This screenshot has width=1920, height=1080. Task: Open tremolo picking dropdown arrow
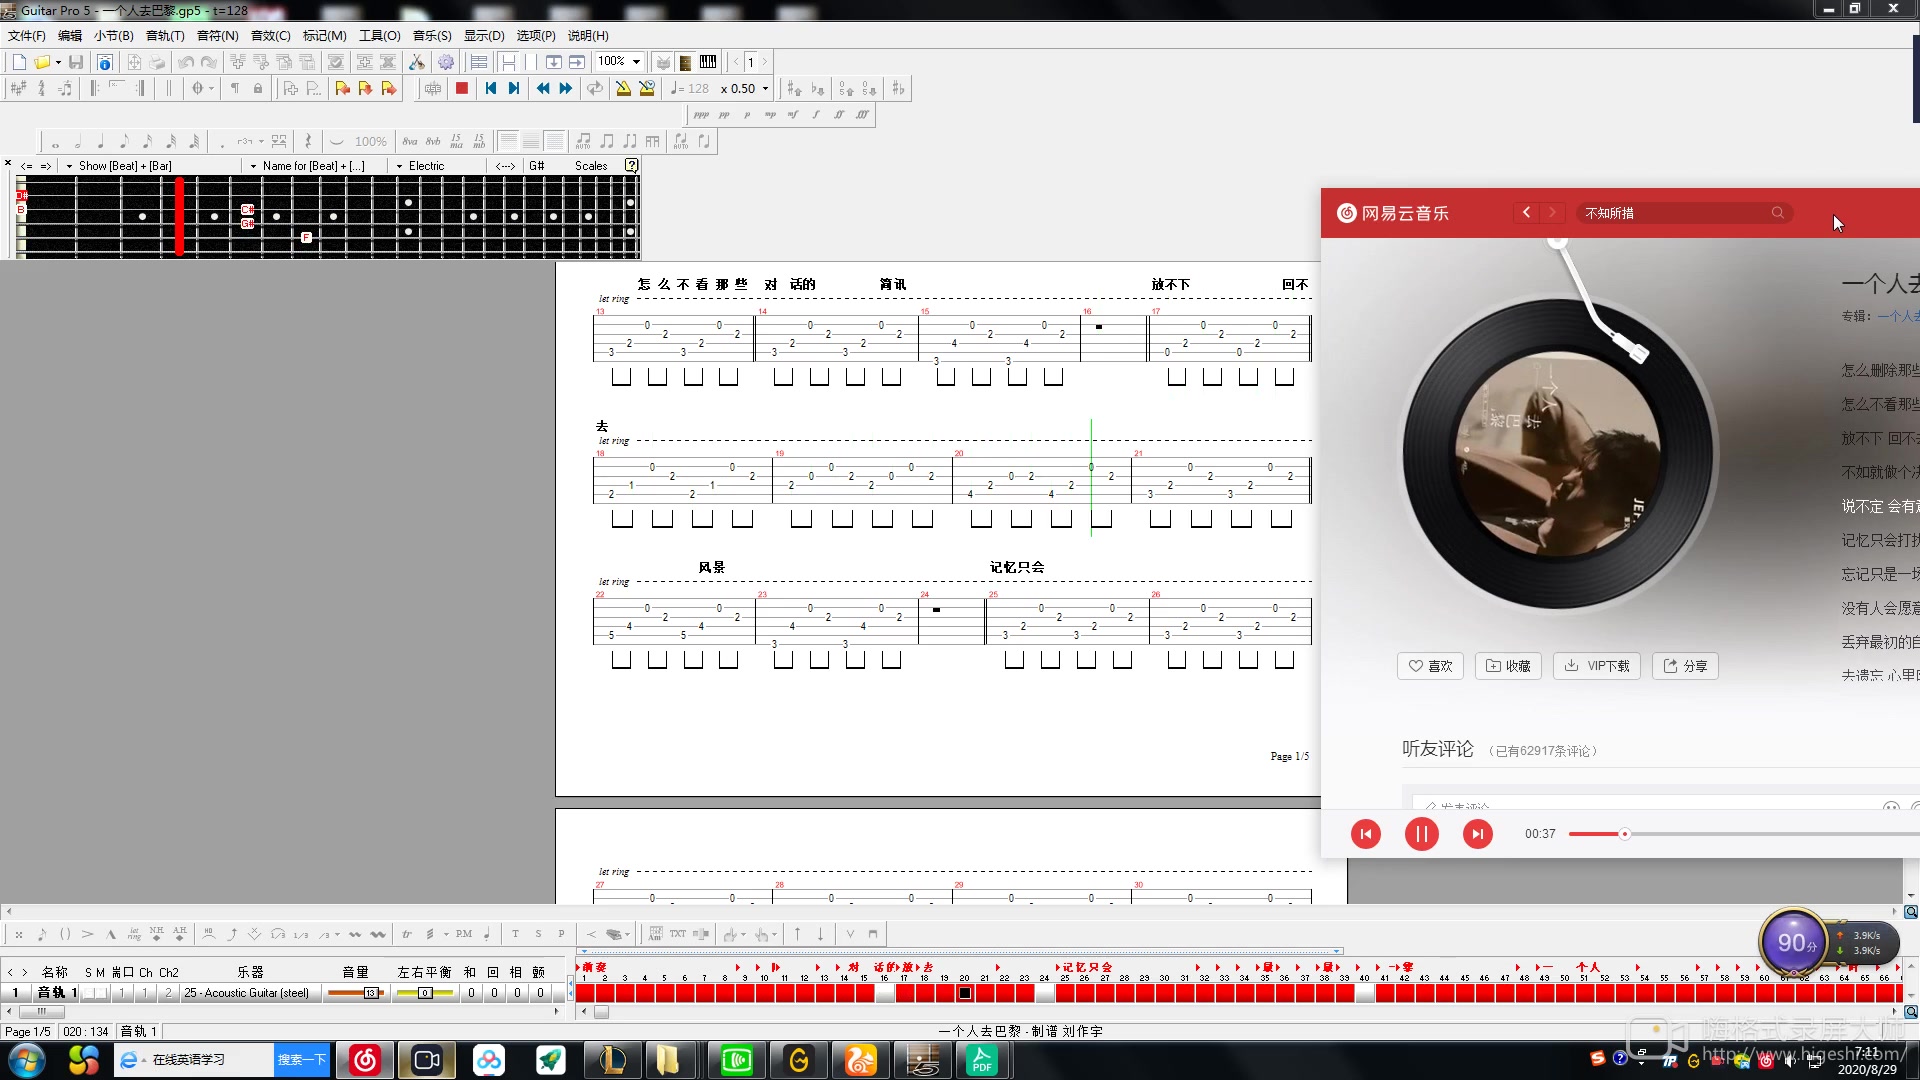pyautogui.click(x=447, y=934)
